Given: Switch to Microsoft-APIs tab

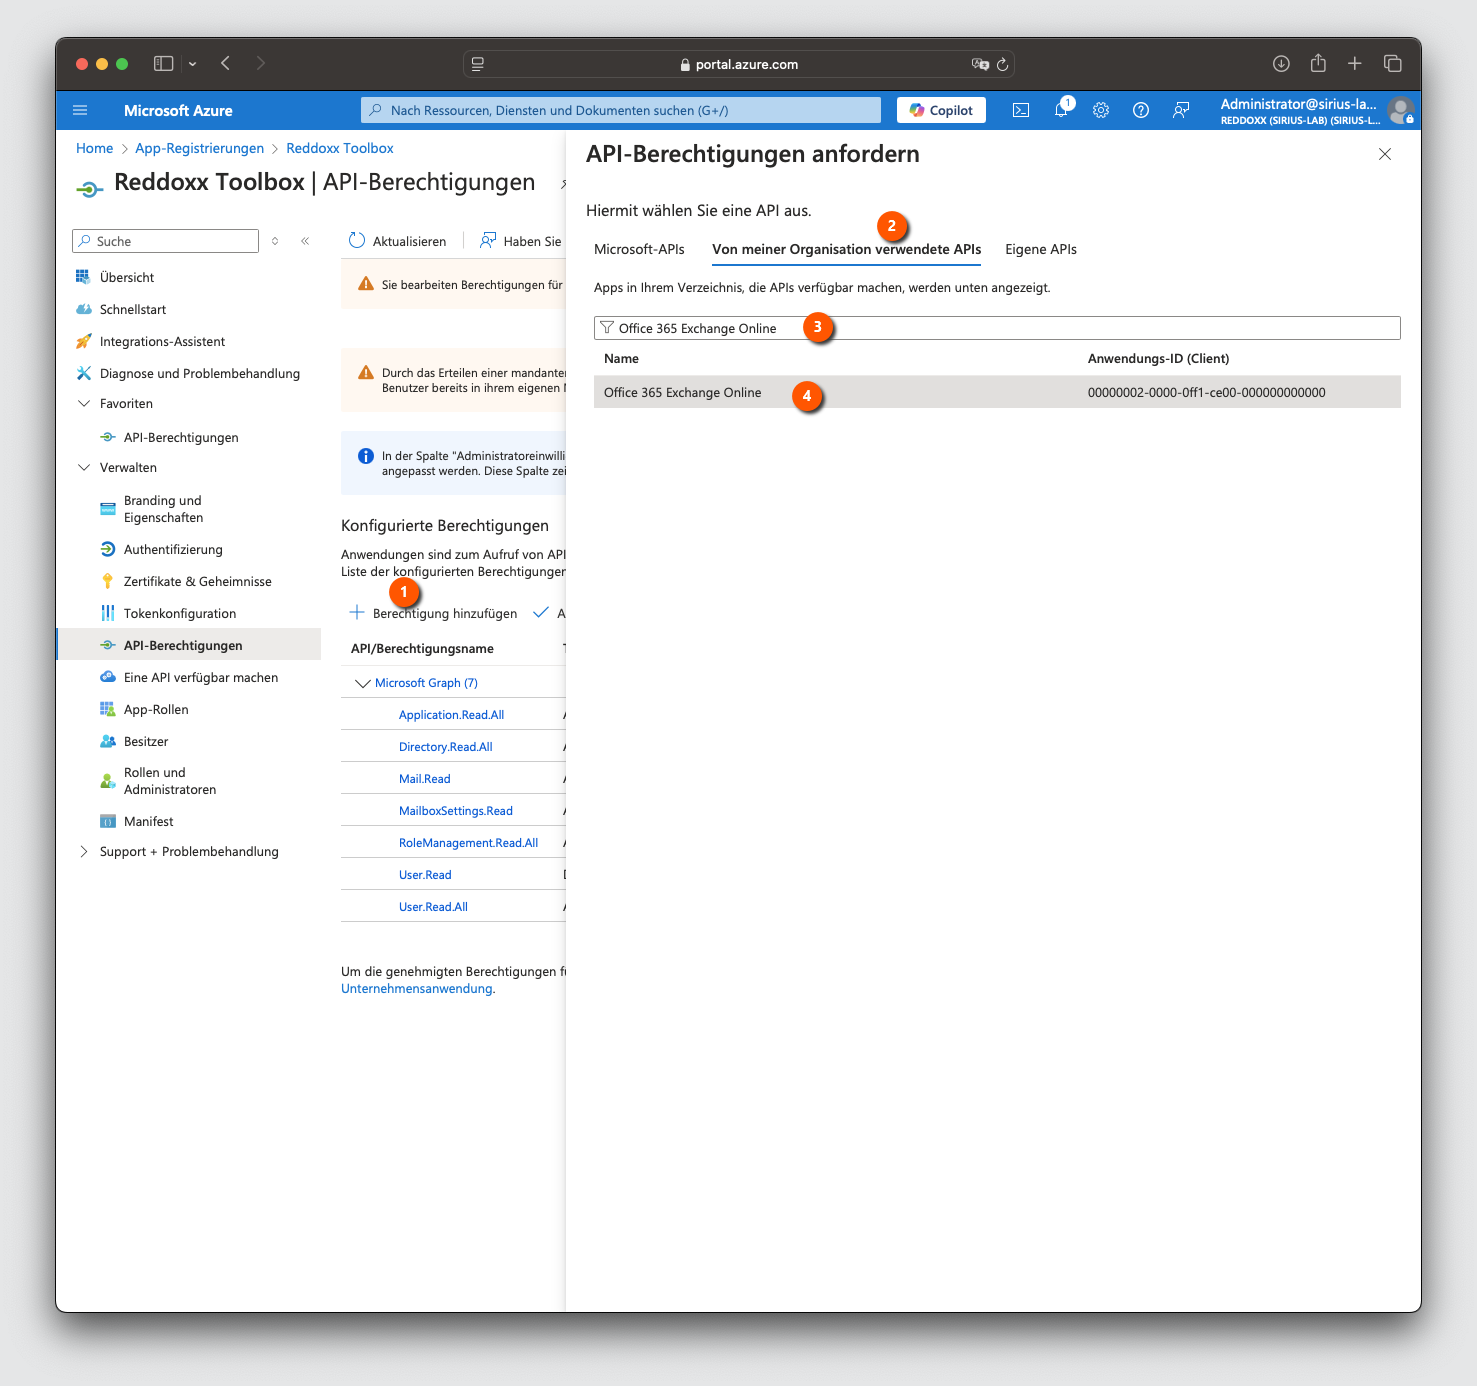Looking at the screenshot, I should coord(639,249).
